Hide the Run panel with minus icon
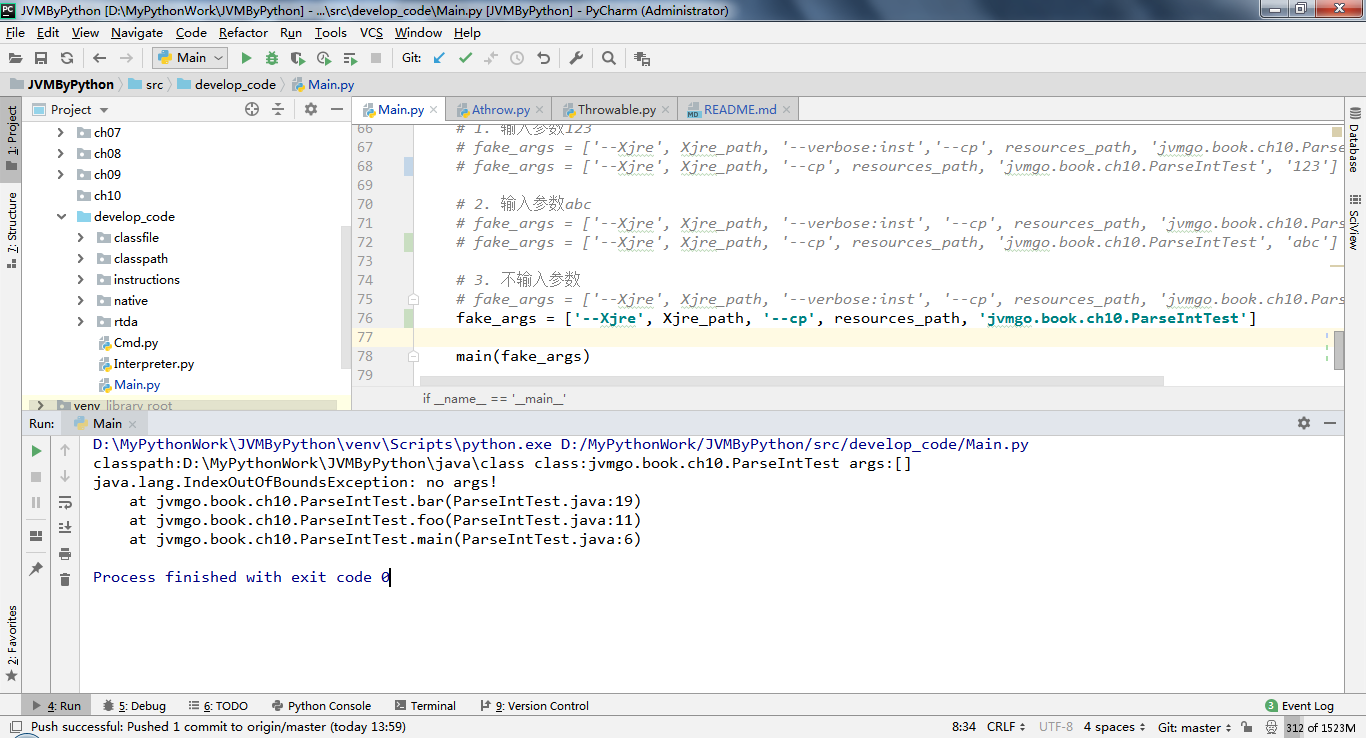 pyautogui.click(x=1329, y=423)
